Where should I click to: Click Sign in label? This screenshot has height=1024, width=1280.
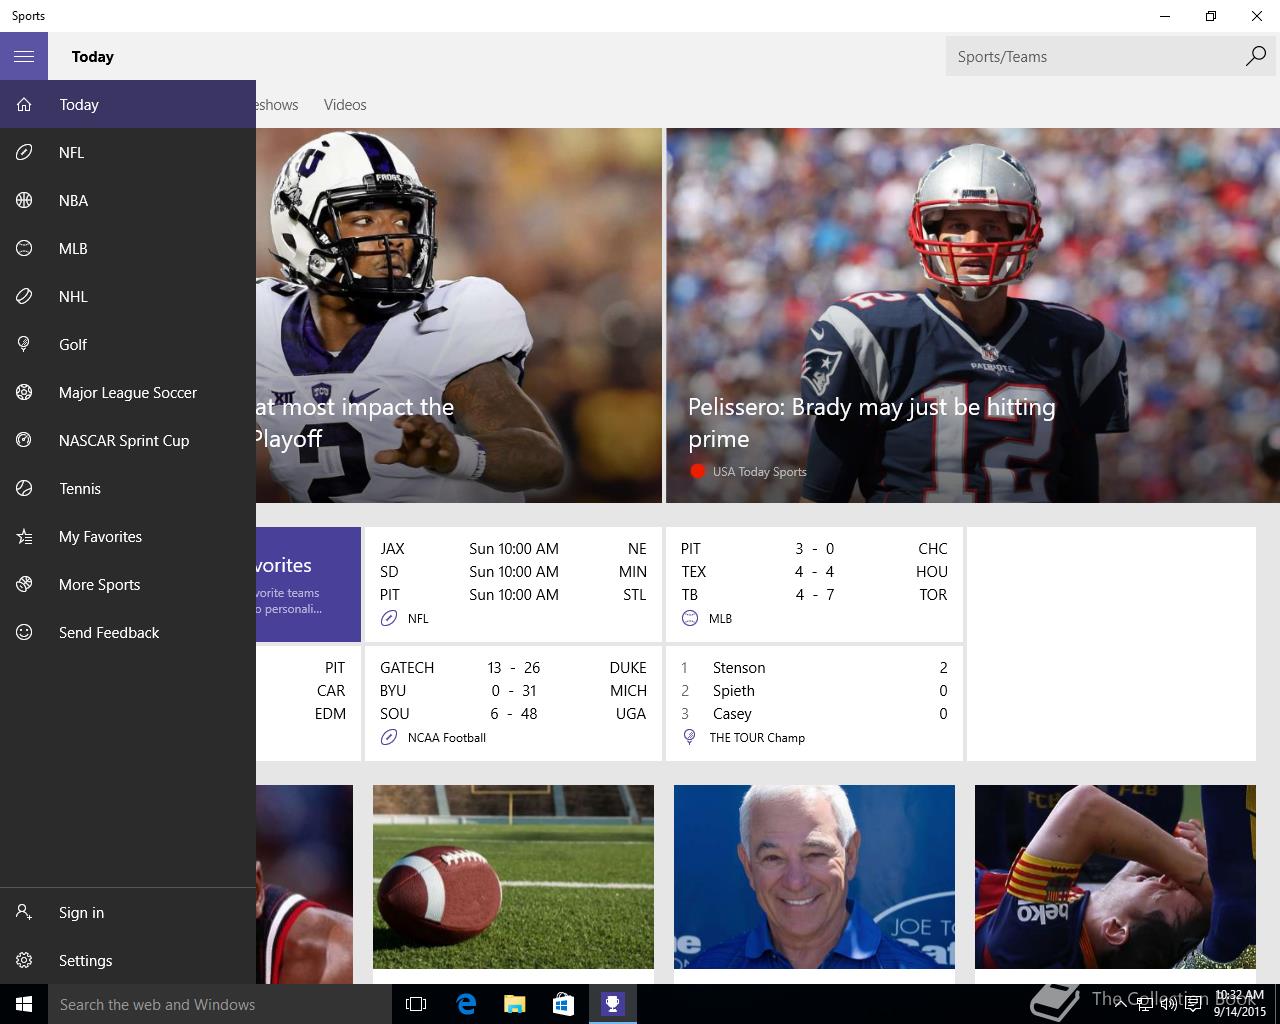[x=81, y=912]
